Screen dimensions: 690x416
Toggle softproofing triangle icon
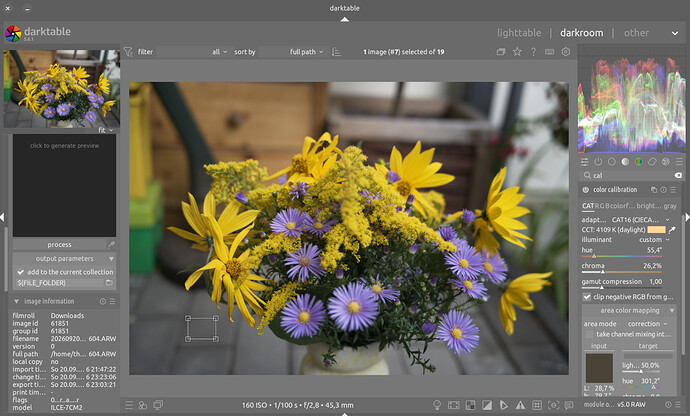tap(504, 405)
